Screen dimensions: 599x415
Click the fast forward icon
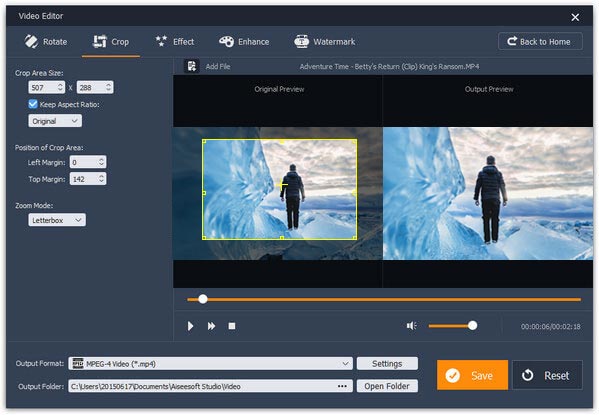coord(211,326)
